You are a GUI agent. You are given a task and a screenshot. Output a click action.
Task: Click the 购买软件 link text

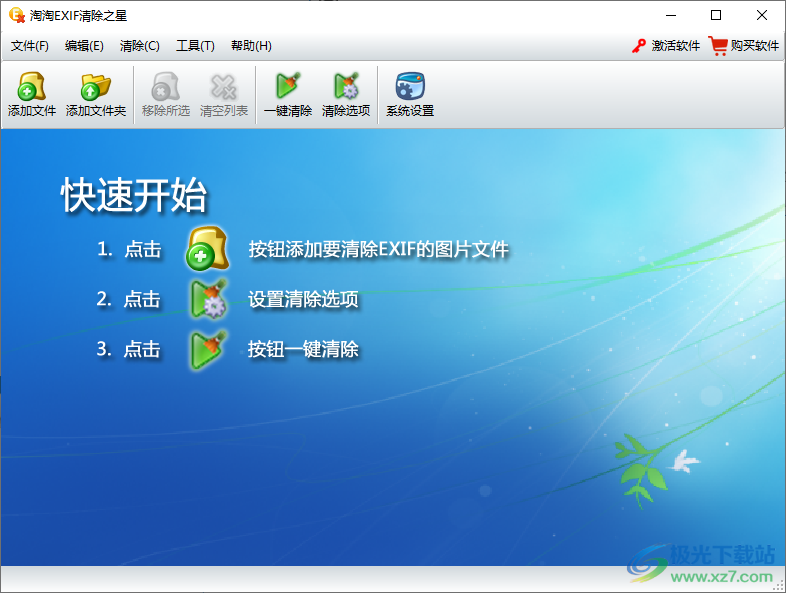754,46
